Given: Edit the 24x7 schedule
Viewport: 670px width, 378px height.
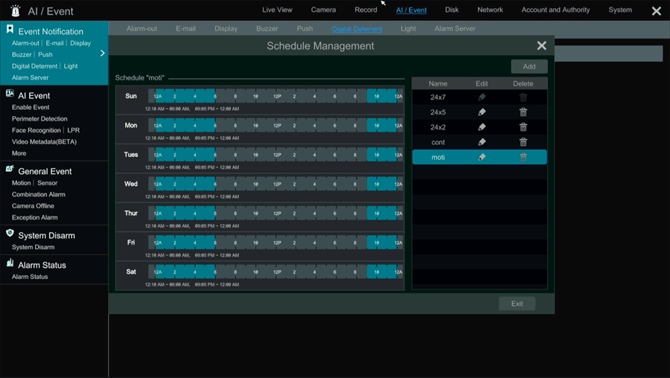Looking at the screenshot, I should point(482,97).
